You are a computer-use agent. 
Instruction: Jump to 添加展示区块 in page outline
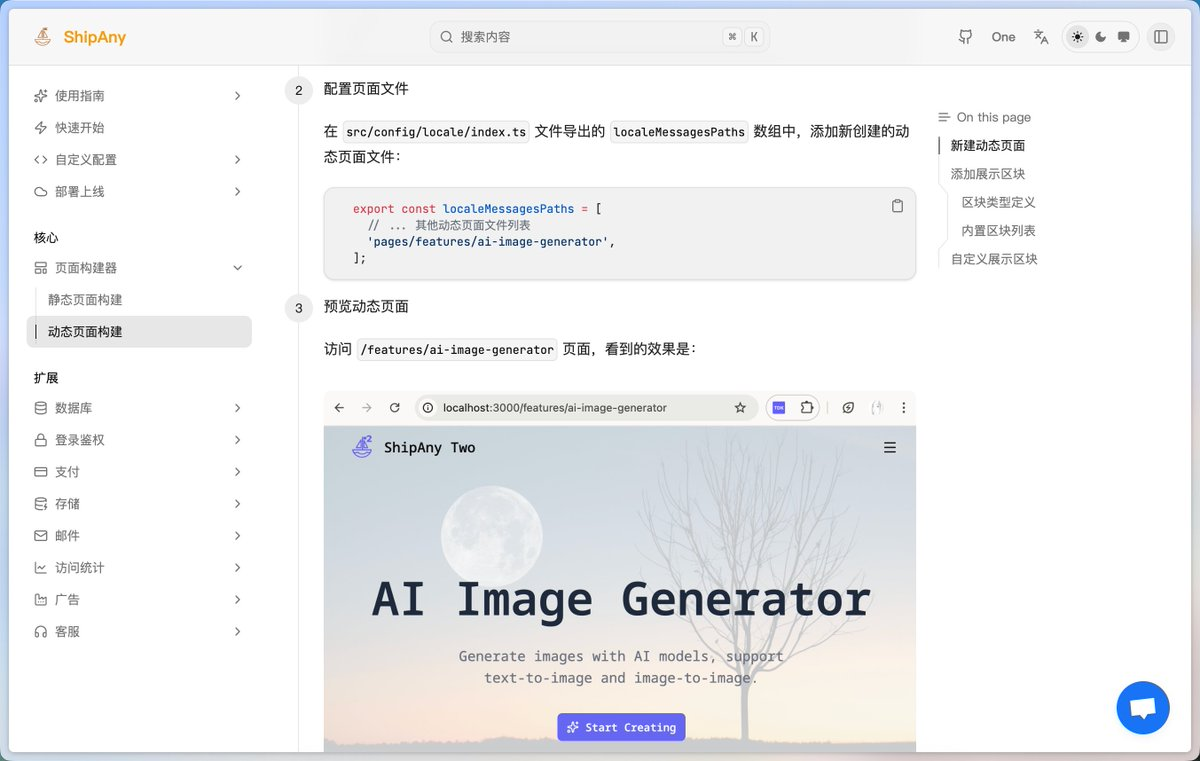987,174
